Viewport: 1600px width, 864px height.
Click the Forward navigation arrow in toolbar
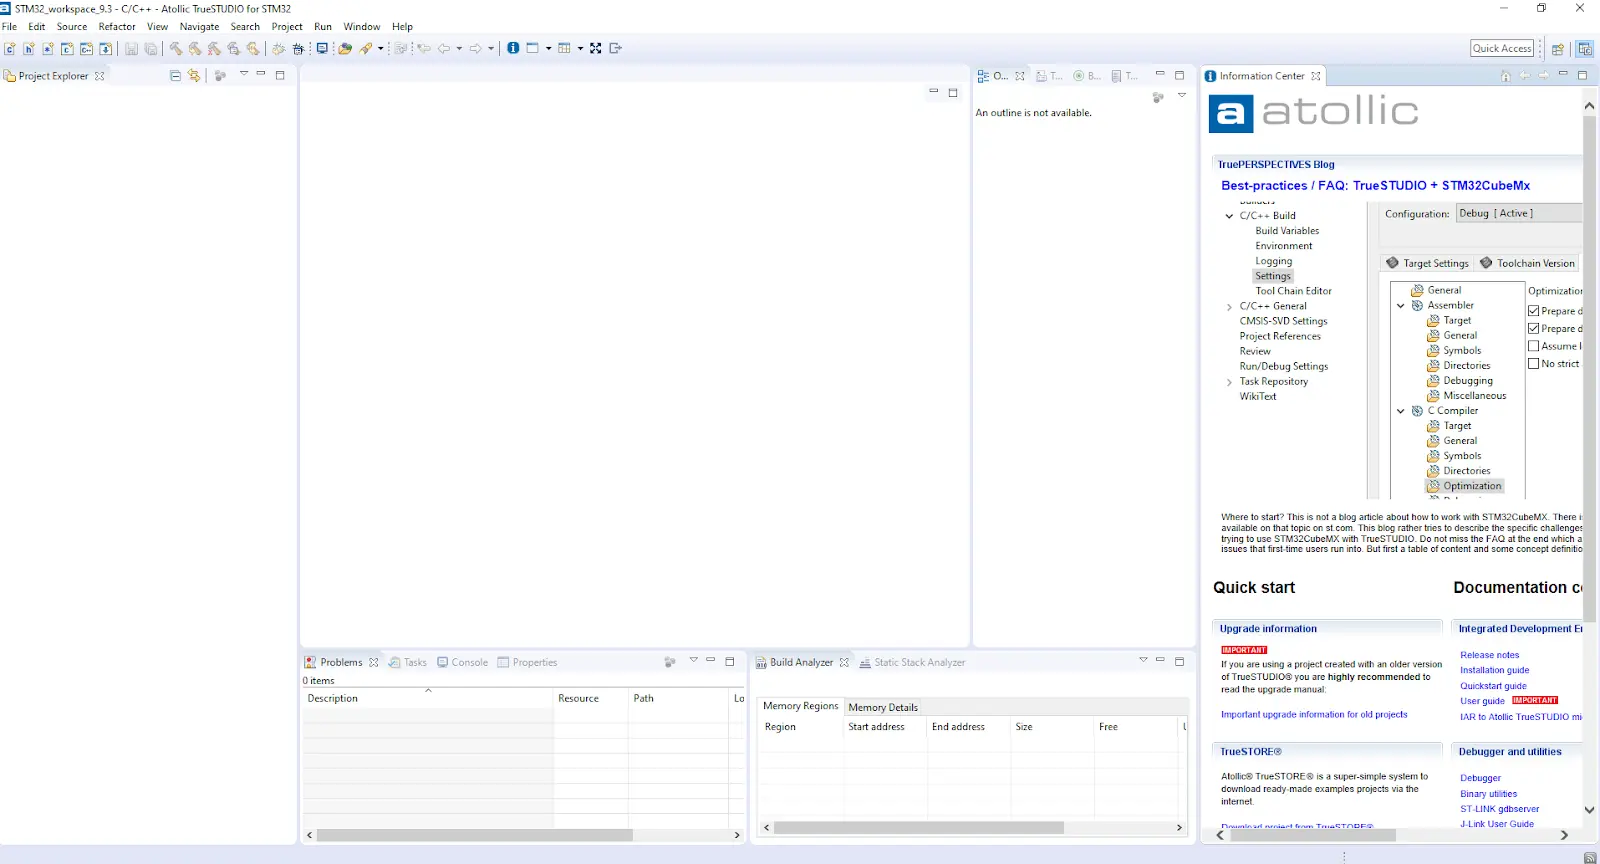(476, 48)
